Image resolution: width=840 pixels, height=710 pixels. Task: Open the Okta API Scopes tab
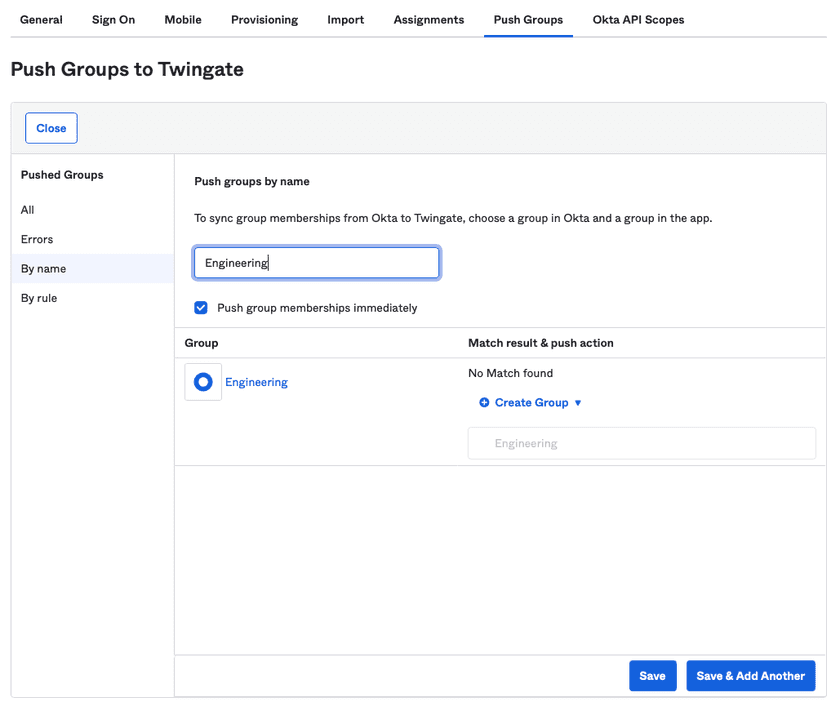pyautogui.click(x=638, y=20)
